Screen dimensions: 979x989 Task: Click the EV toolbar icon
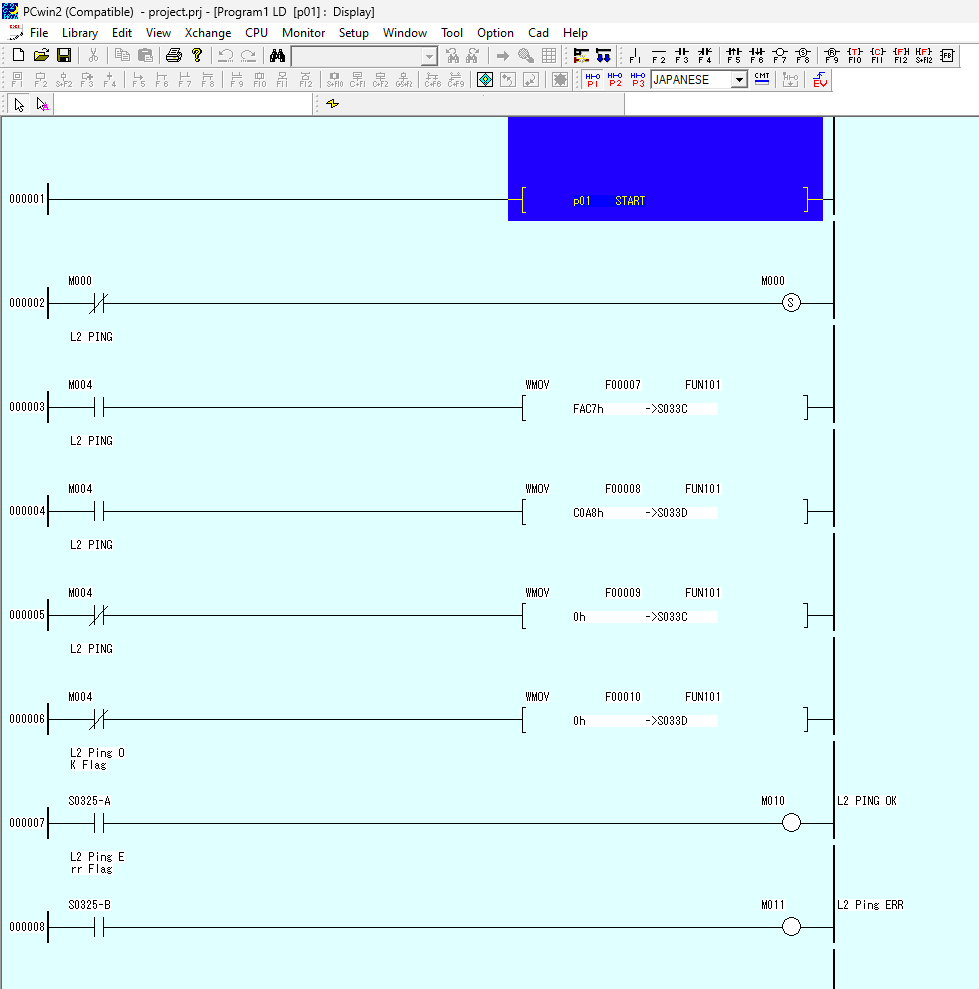point(820,79)
